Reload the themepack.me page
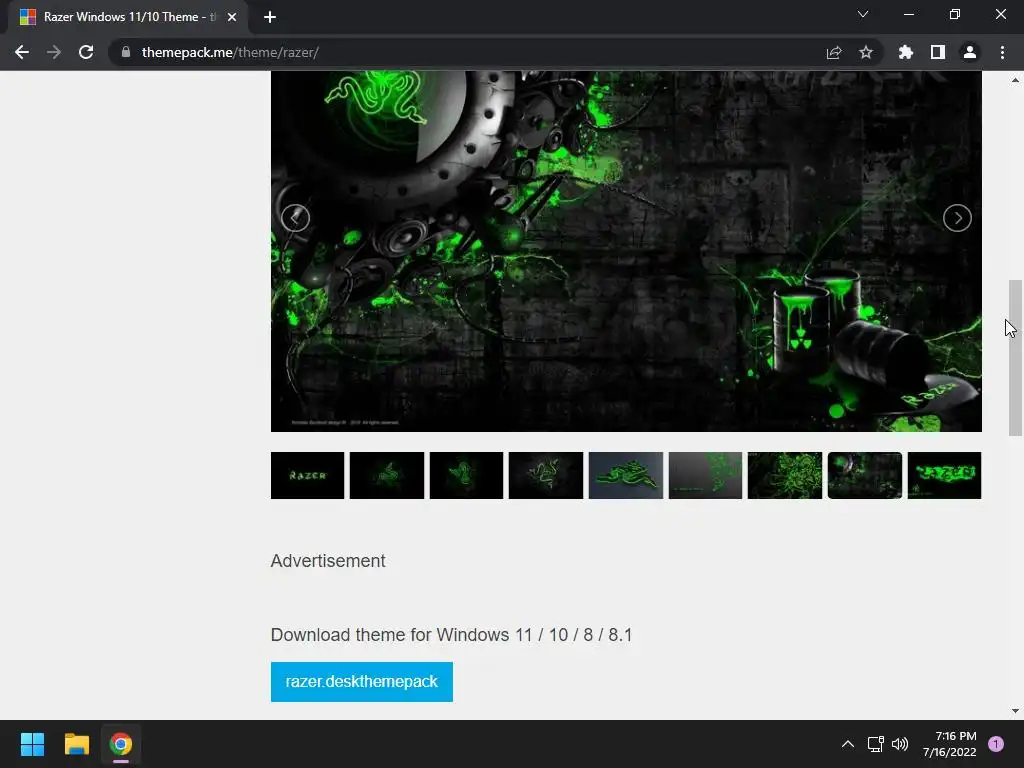 click(x=86, y=52)
